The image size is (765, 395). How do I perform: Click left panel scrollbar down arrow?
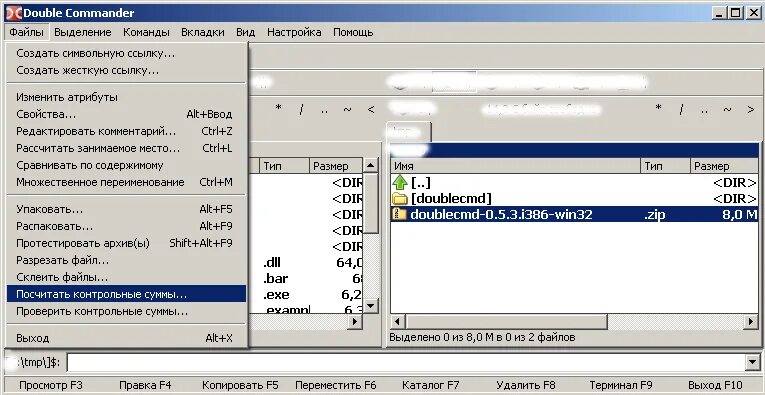tap(370, 306)
